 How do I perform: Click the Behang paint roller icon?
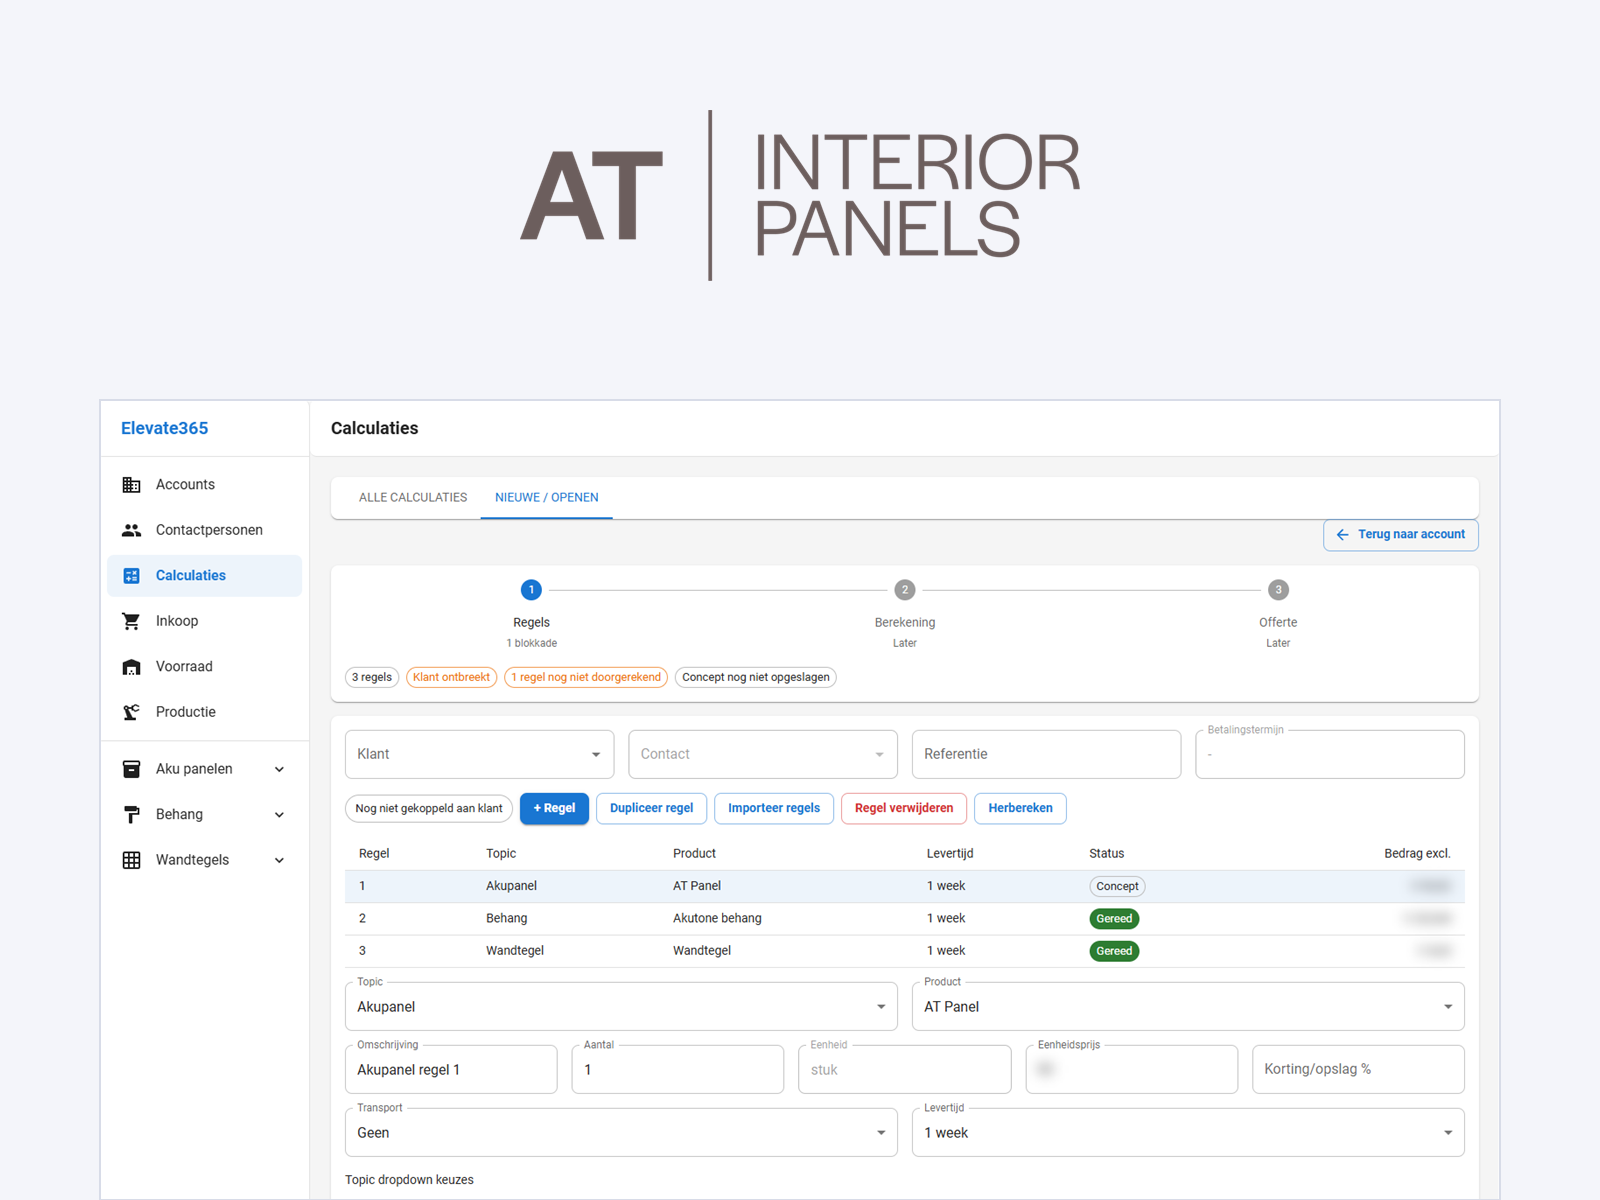(x=131, y=815)
